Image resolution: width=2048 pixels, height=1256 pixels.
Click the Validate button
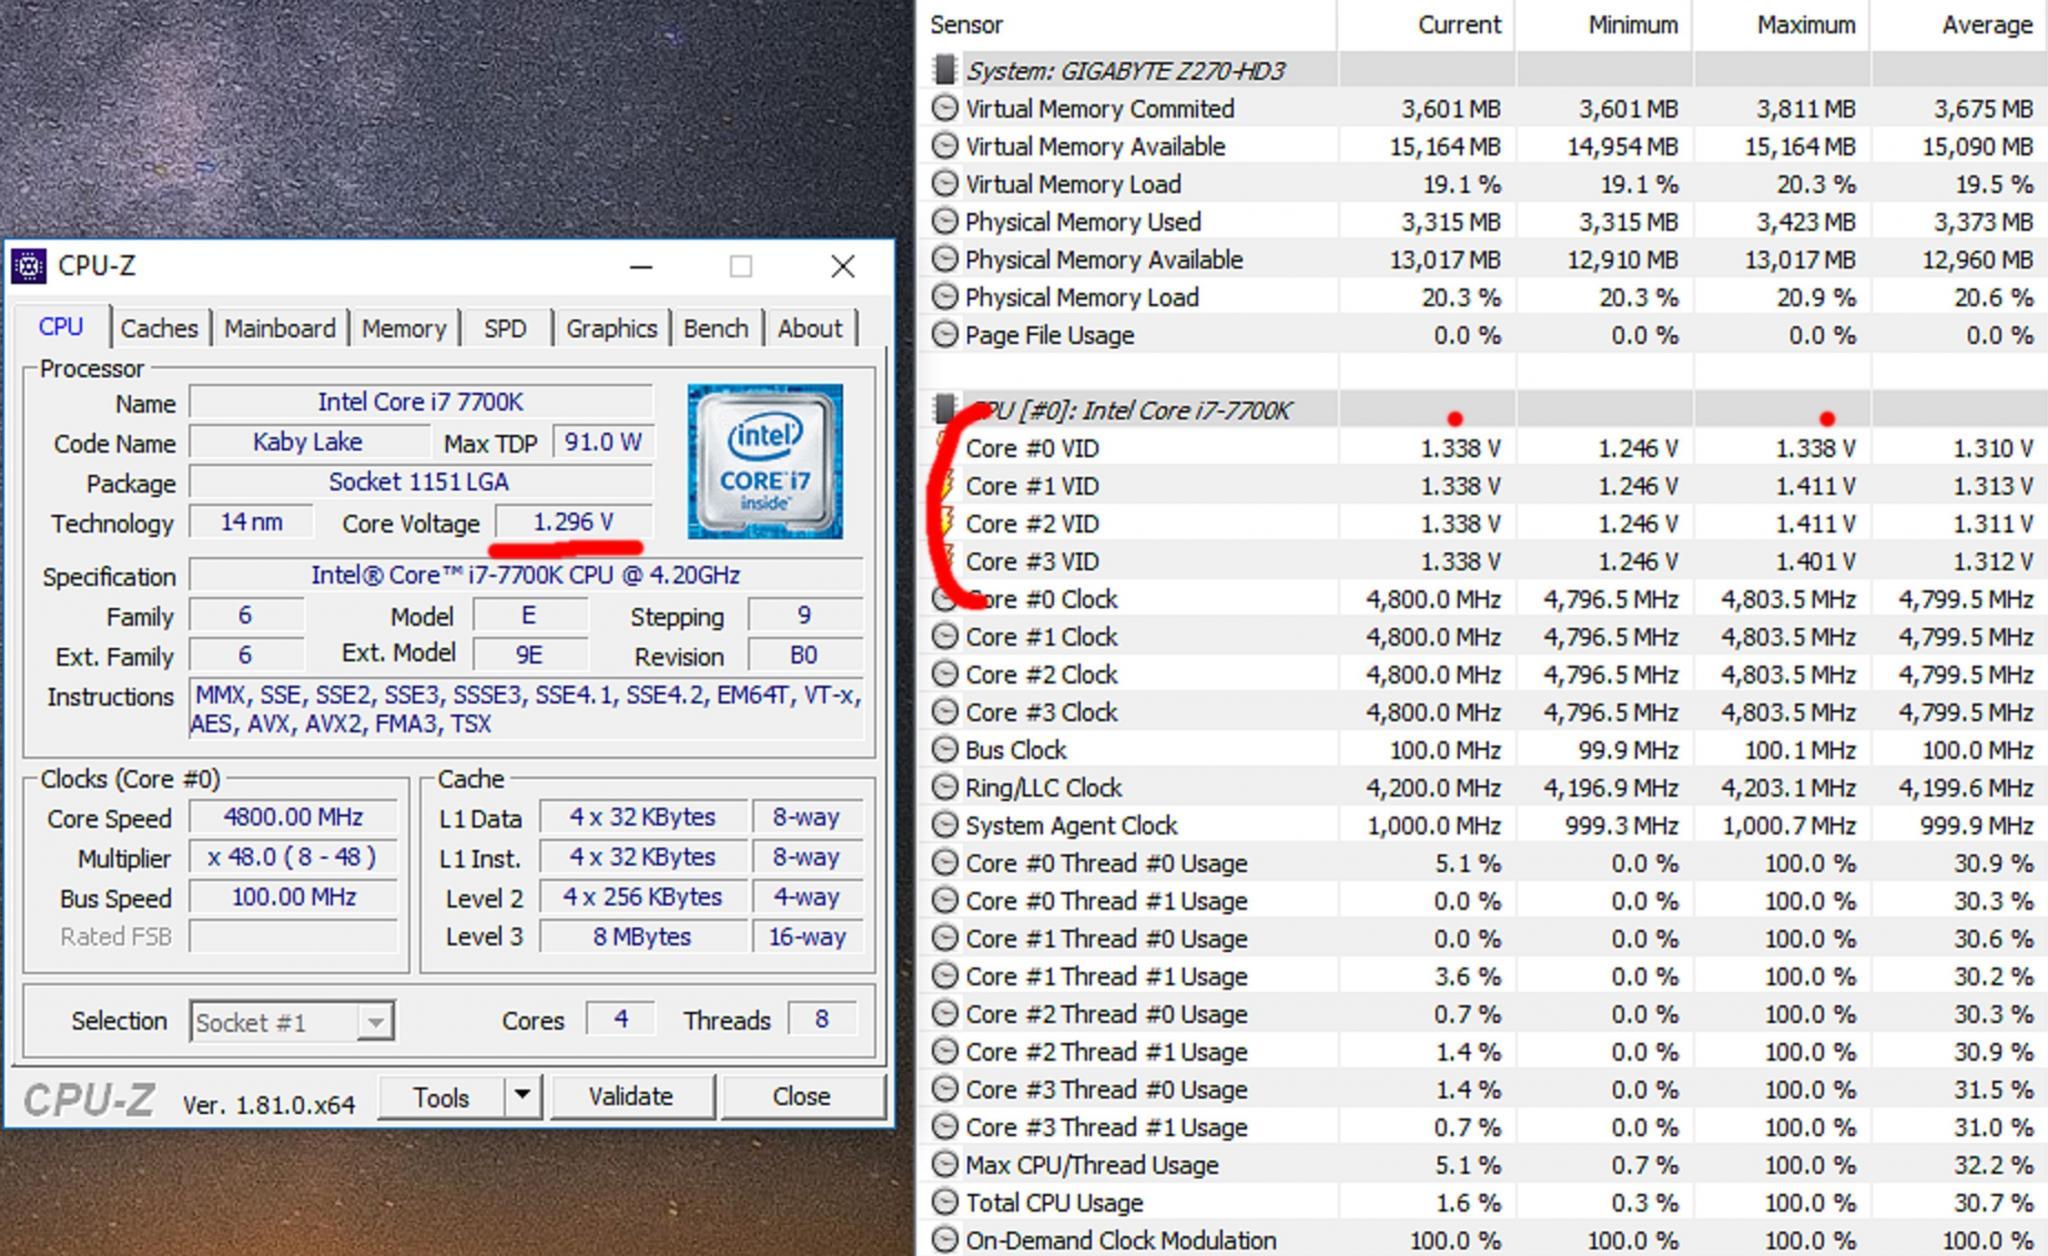(631, 1097)
